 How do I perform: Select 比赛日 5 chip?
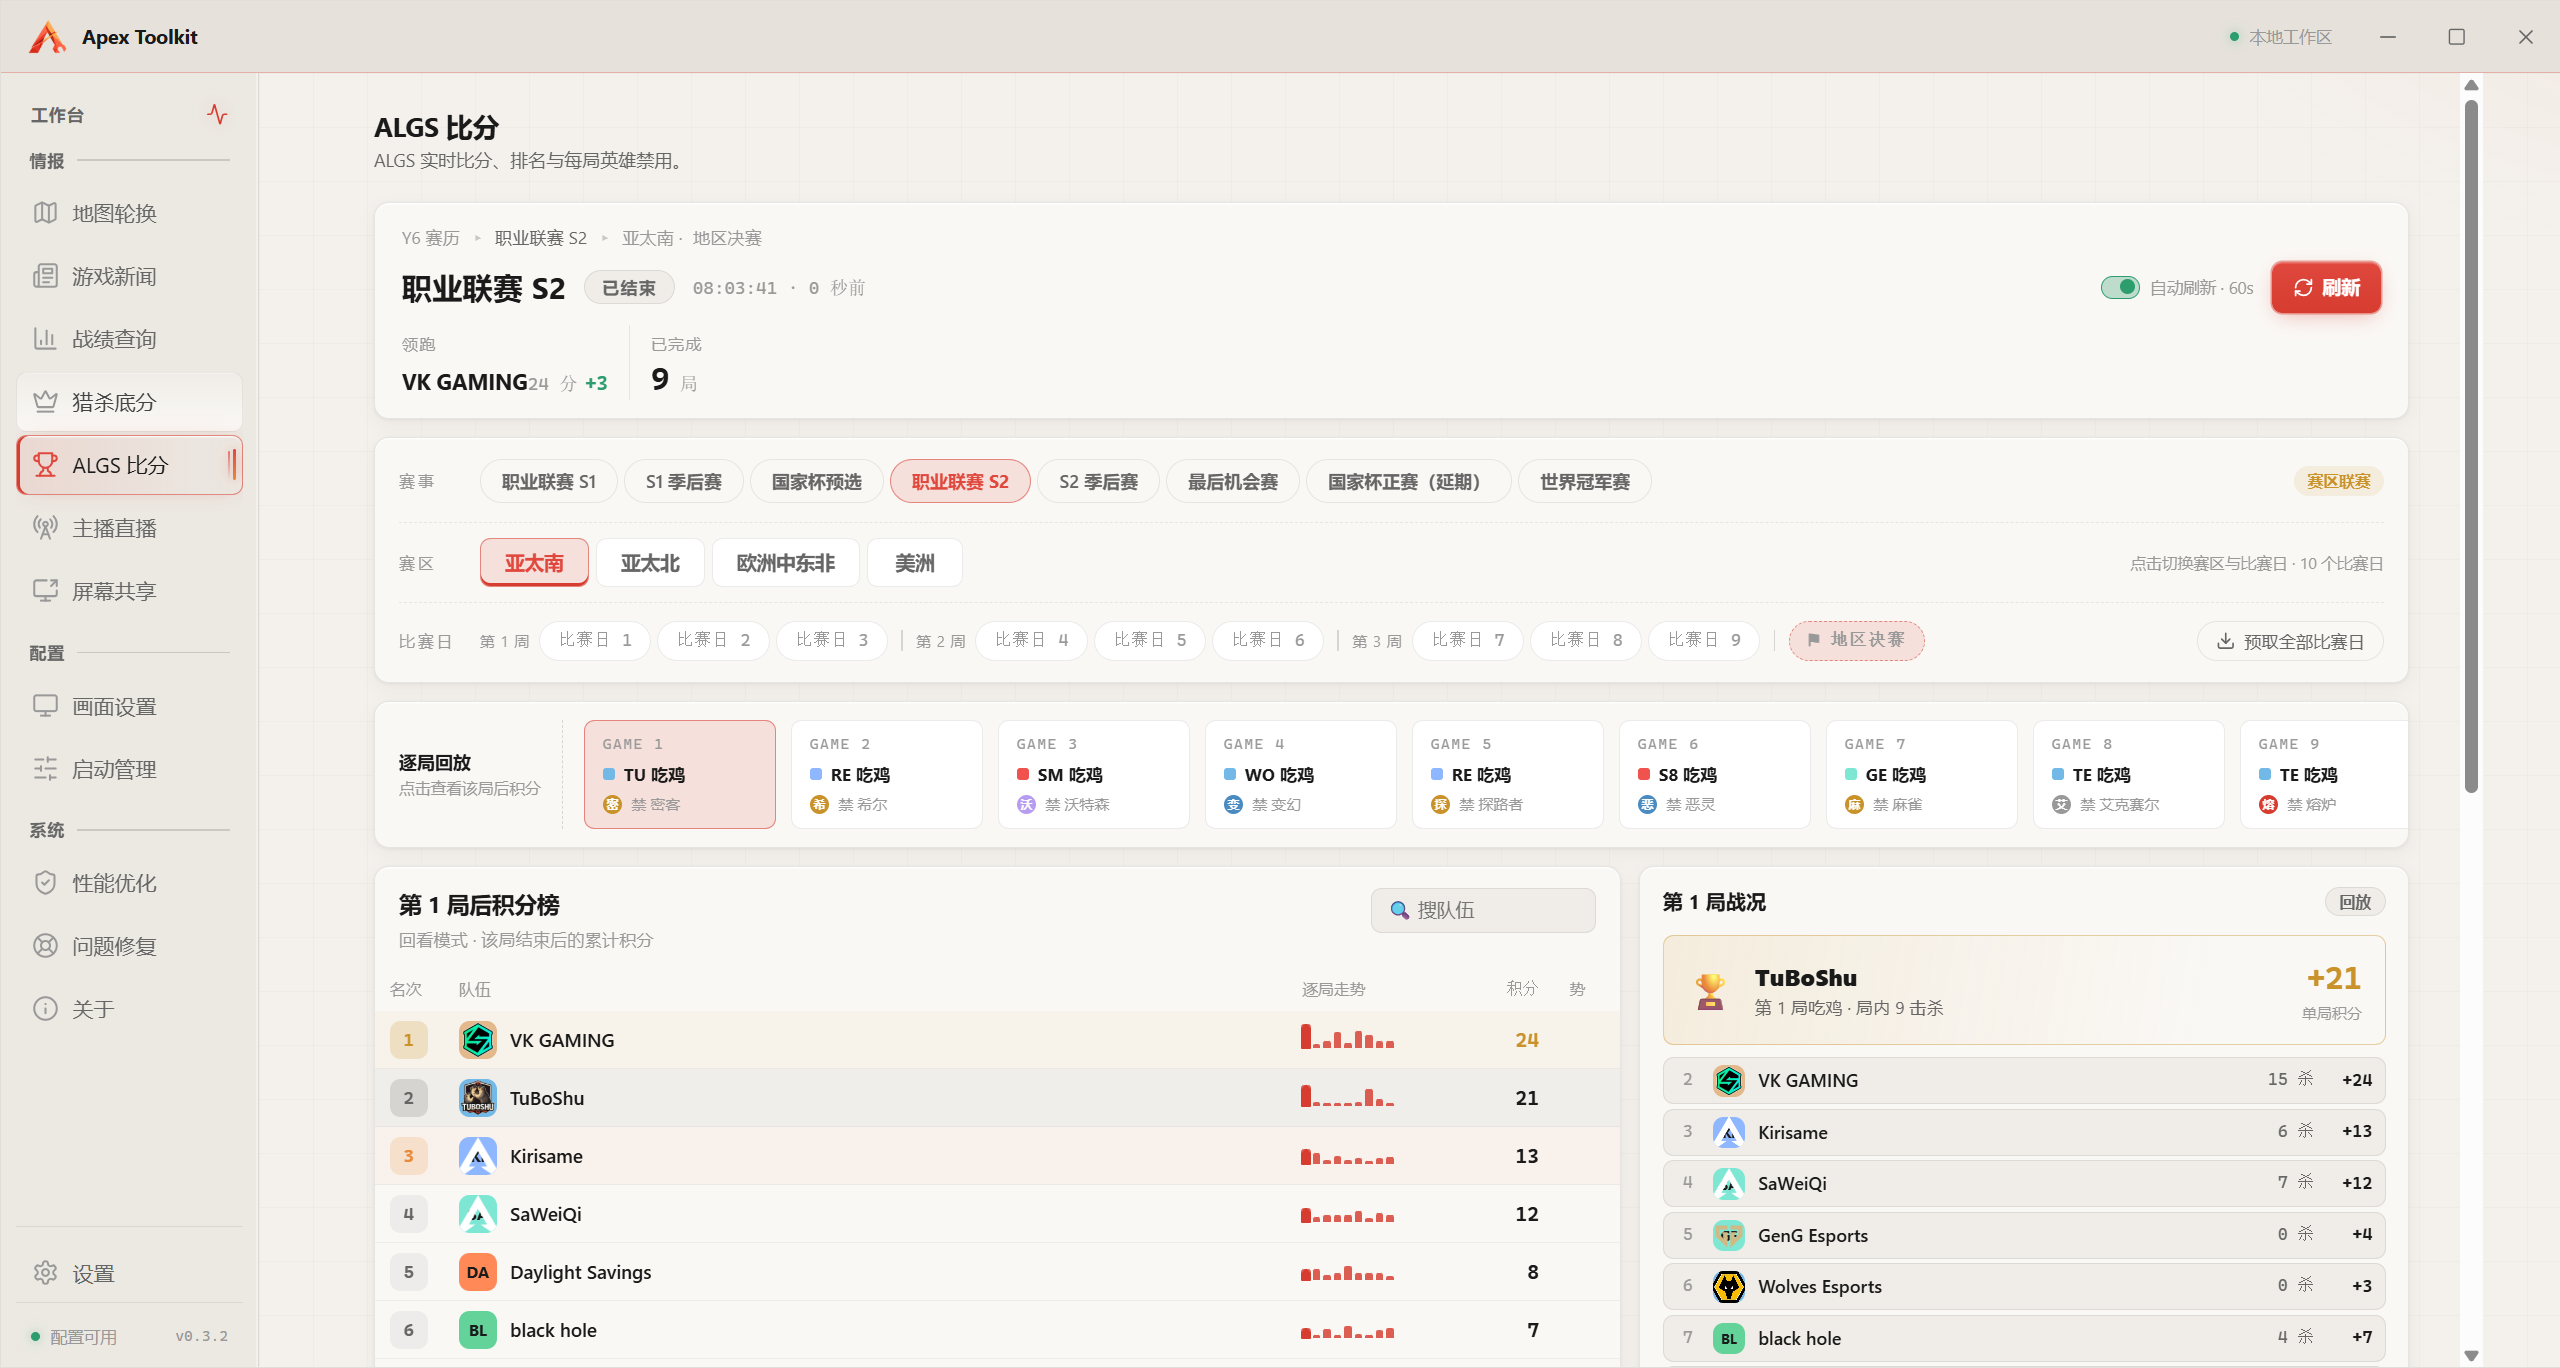1150,640
